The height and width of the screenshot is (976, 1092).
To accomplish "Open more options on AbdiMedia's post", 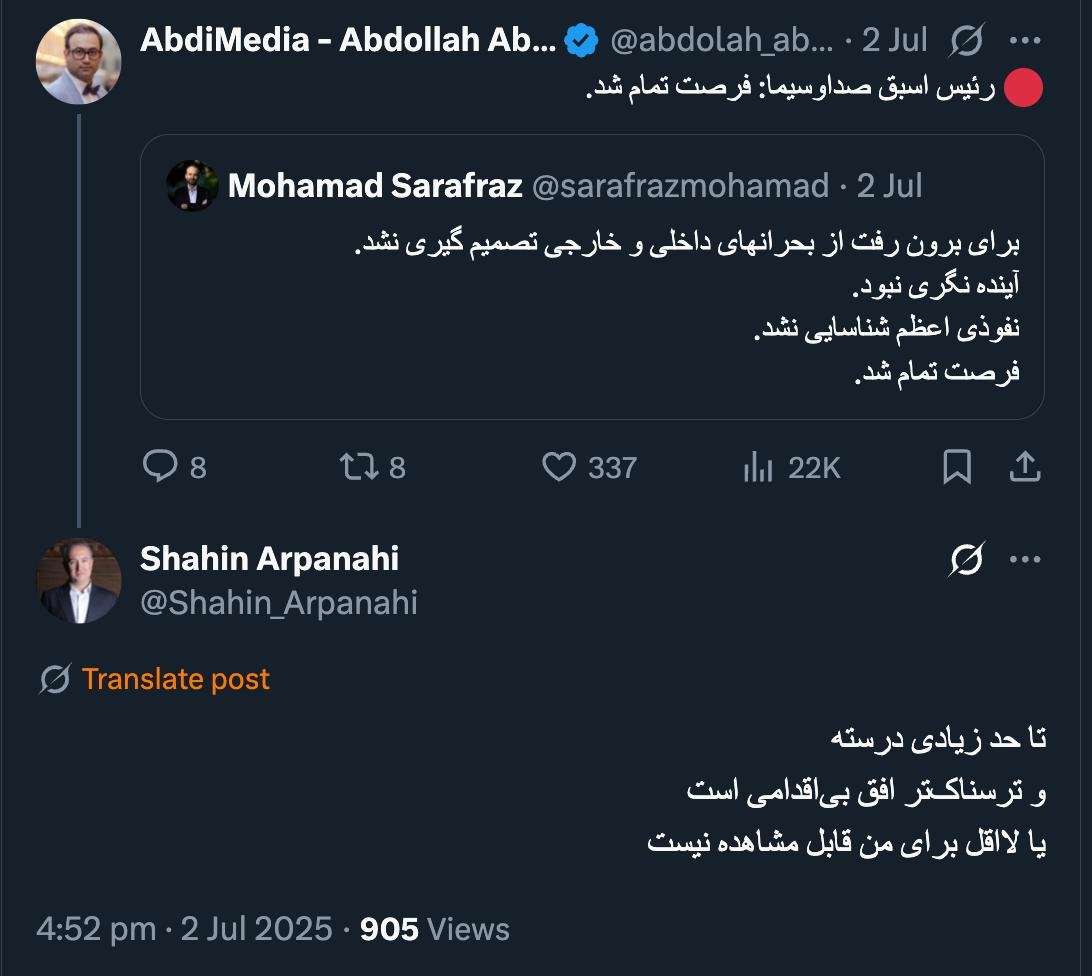I will (1025, 40).
